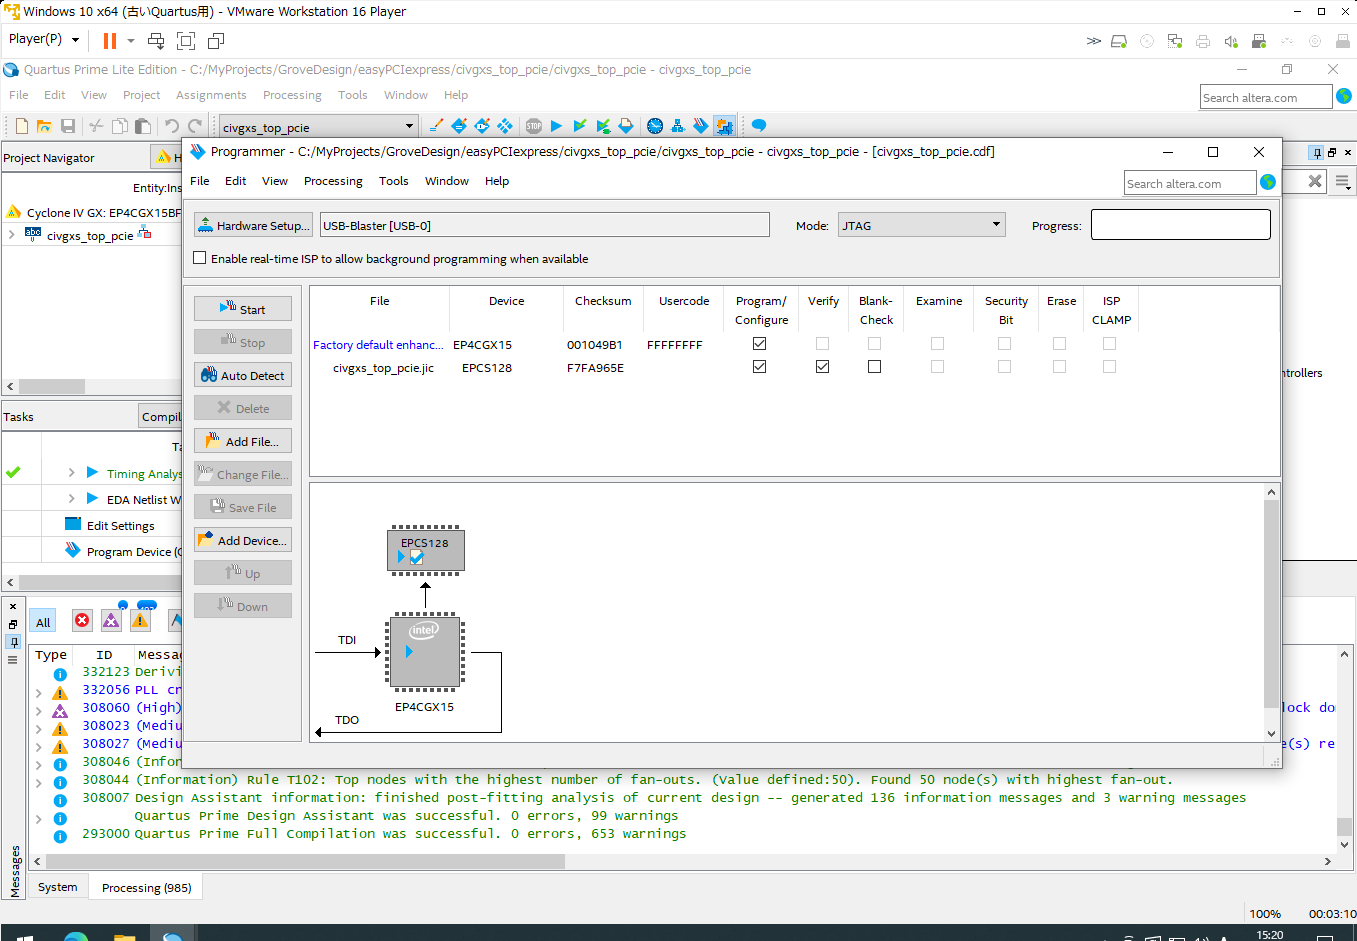Image resolution: width=1357 pixels, height=941 pixels.
Task: Expand the EDA Netlist Writer task
Action: (71, 499)
